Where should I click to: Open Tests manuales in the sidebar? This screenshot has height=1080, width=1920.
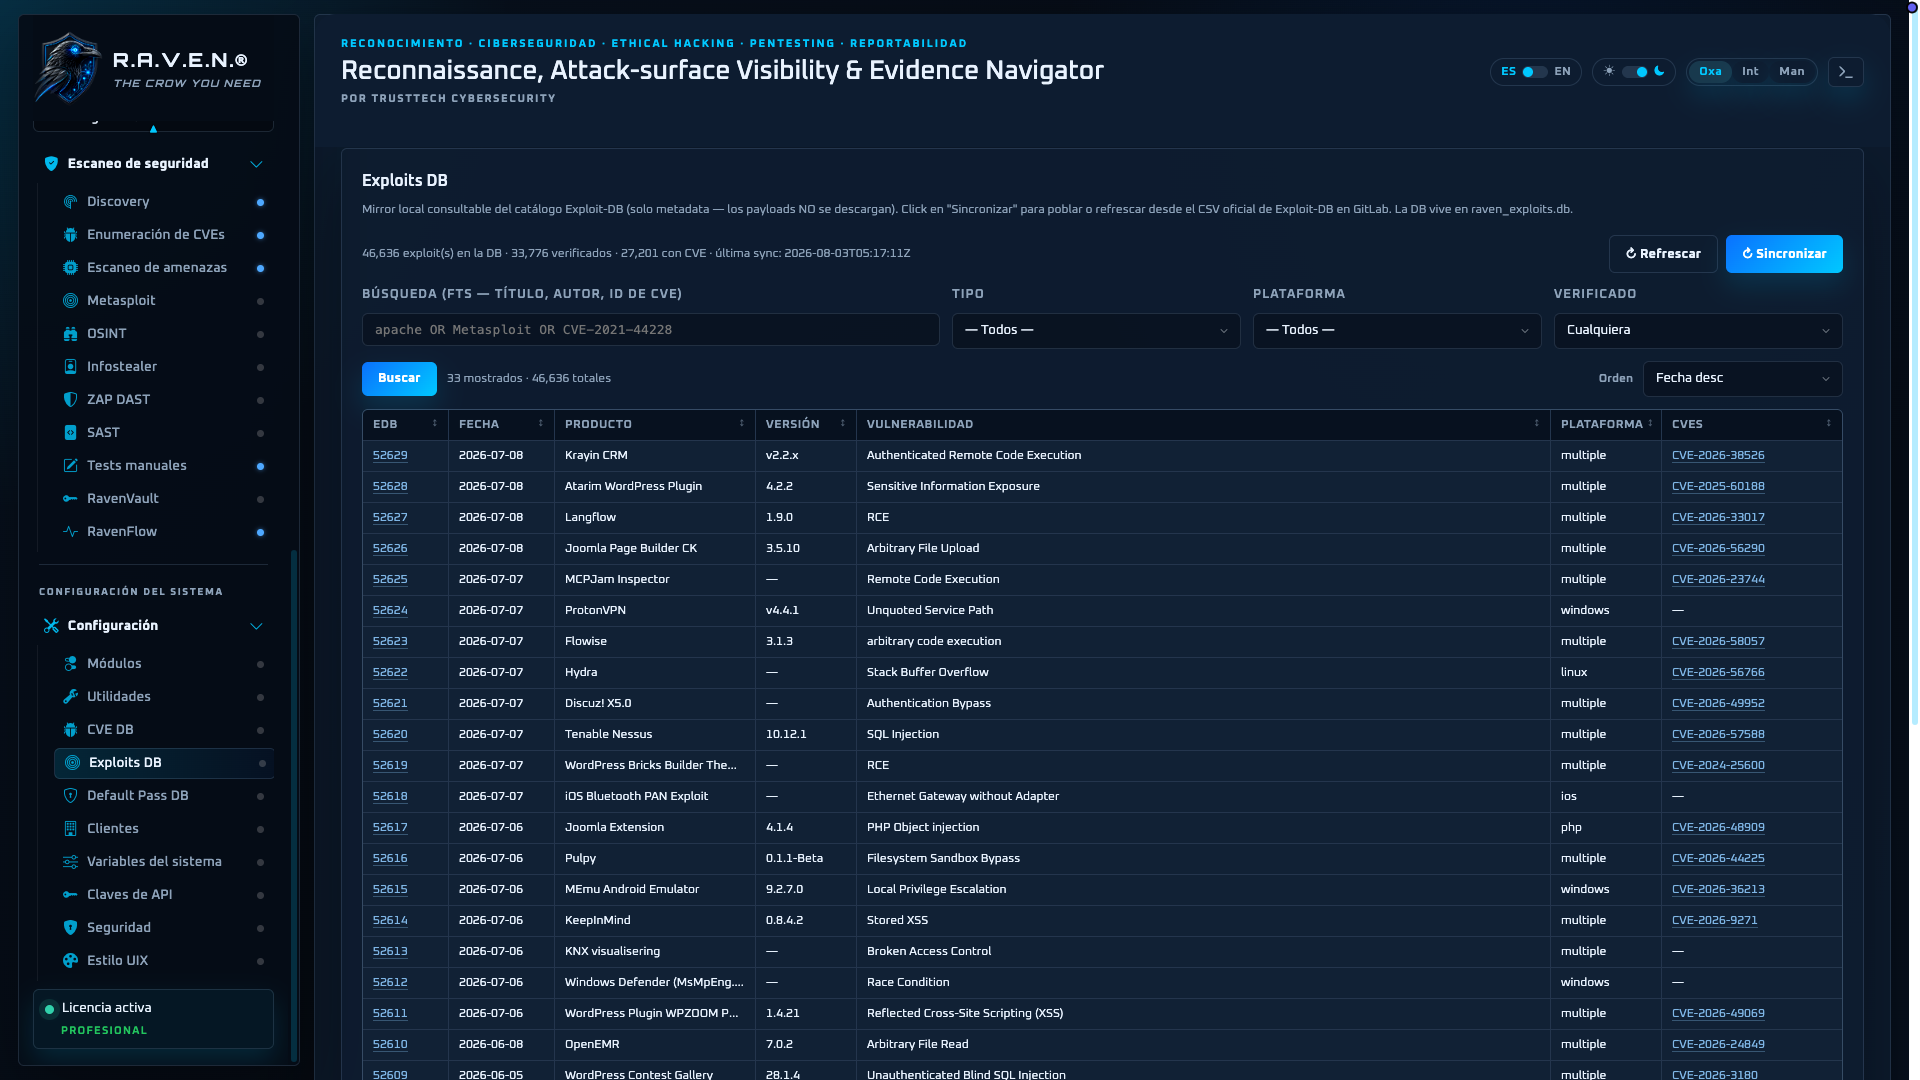click(164, 466)
